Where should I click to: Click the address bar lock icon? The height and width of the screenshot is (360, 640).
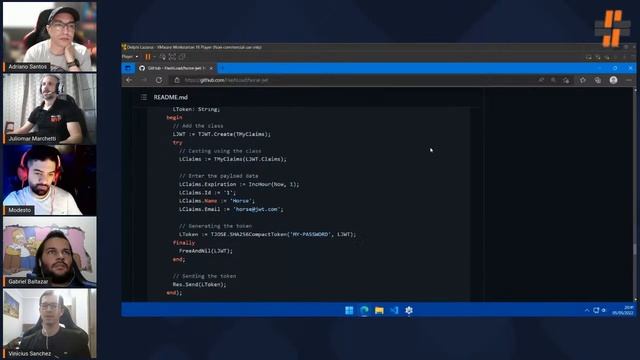point(177,80)
